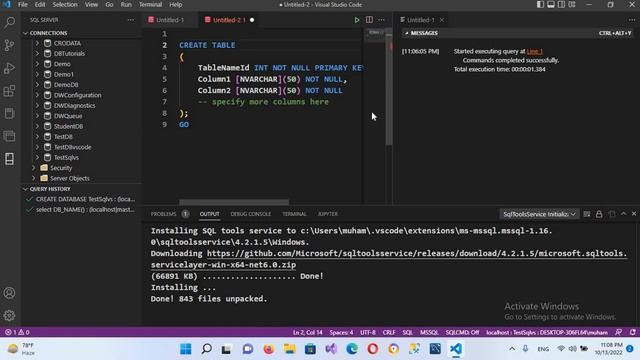Close the bottom panel
The width and height of the screenshot is (640, 360).
click(x=634, y=214)
